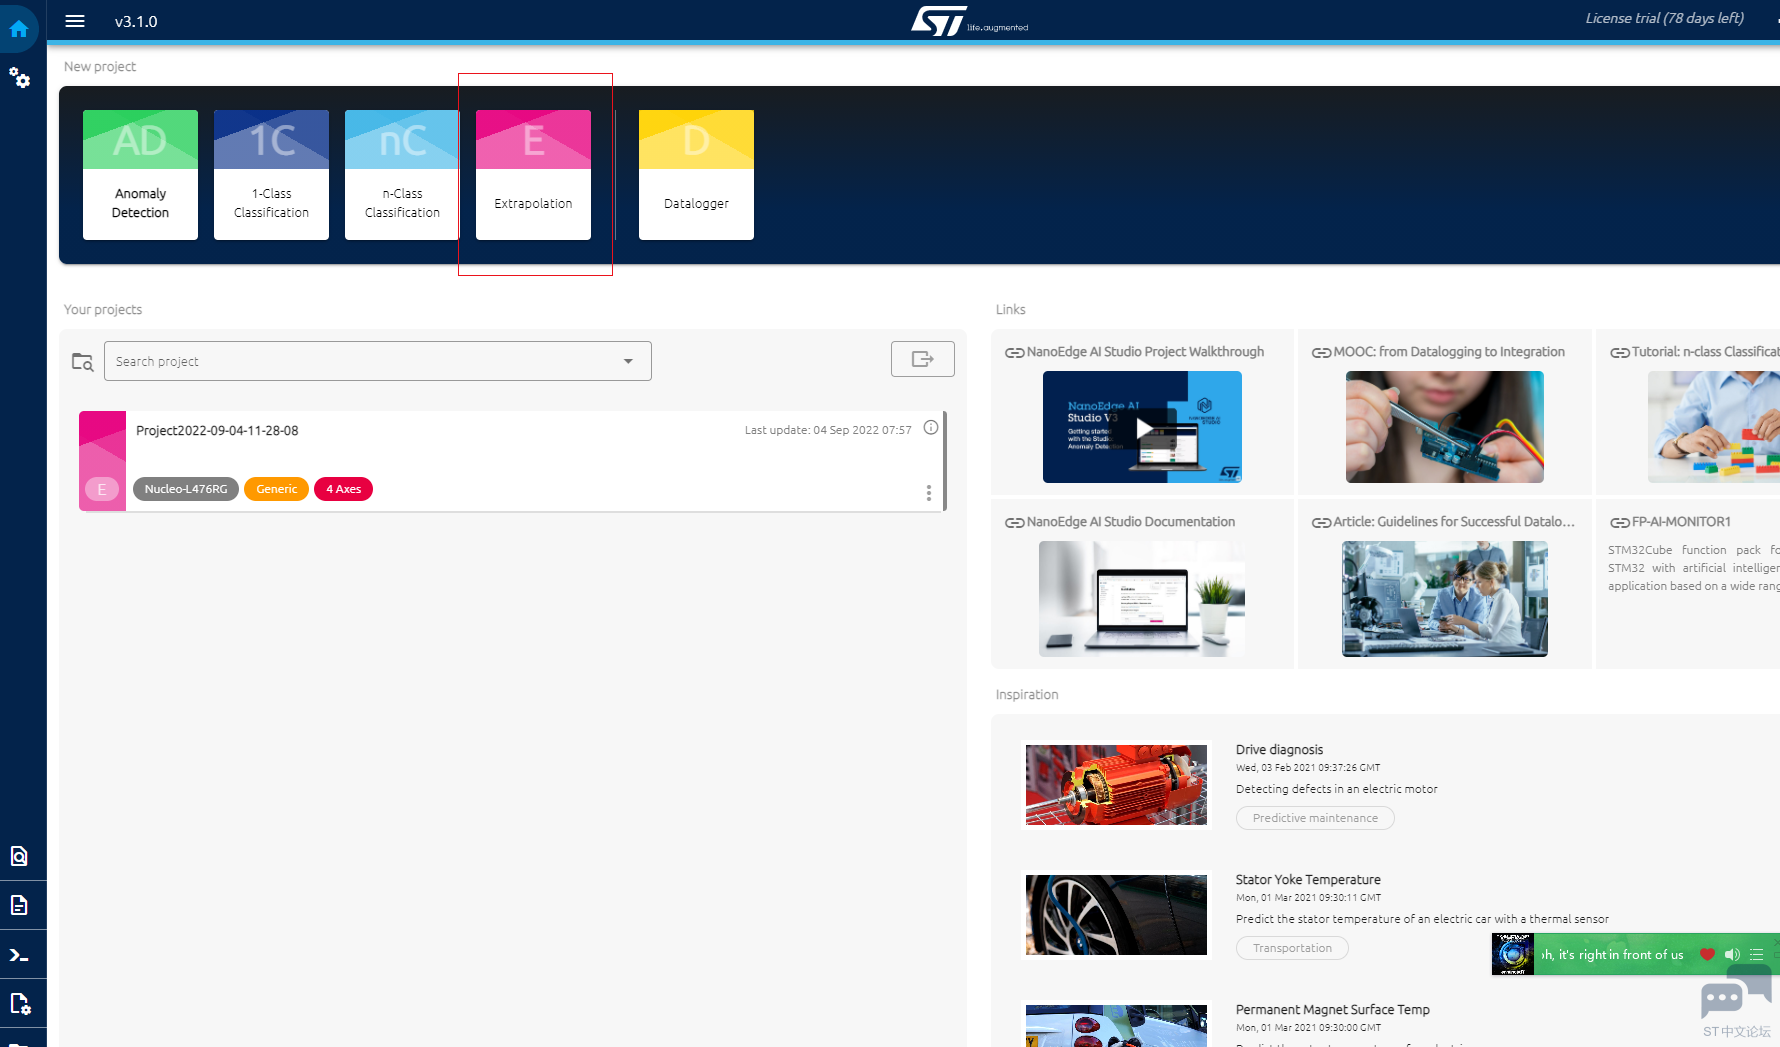Click the import project button
The image size is (1780, 1047).
point(922,359)
